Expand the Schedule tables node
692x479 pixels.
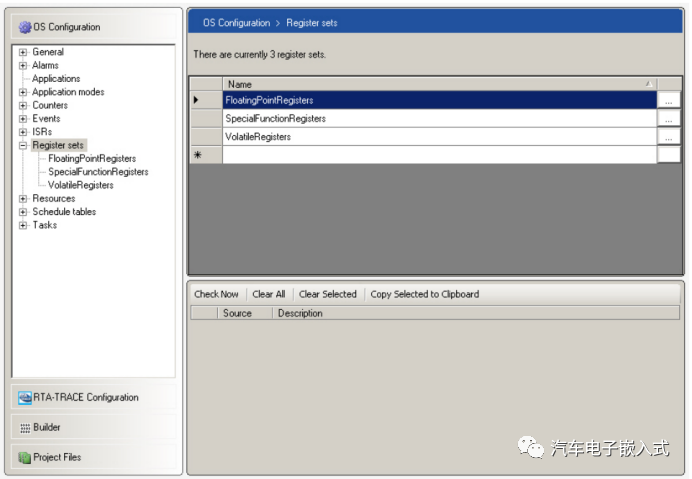[23, 212]
